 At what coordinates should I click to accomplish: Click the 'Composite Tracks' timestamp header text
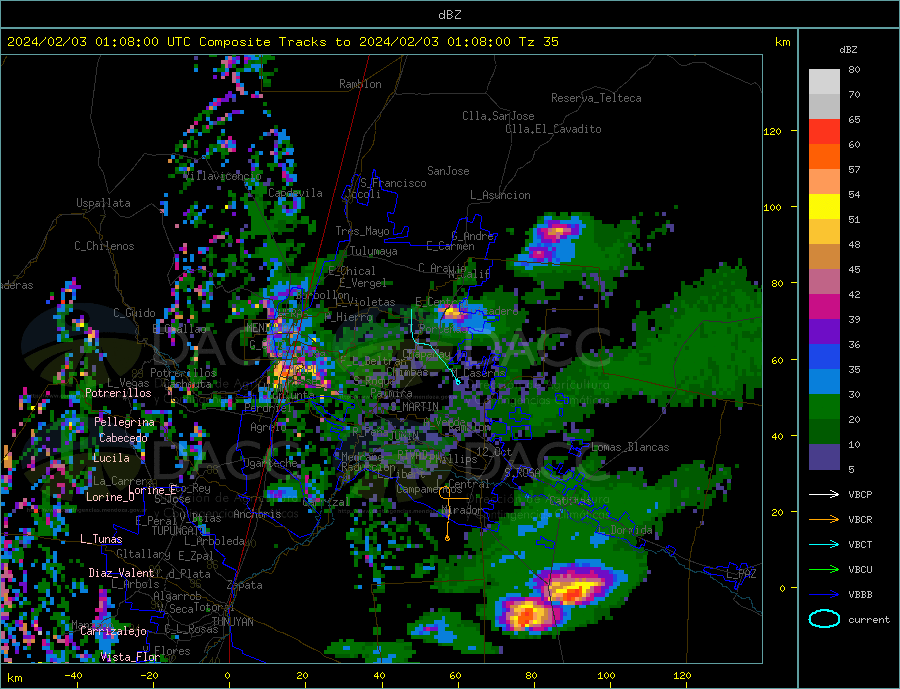[x=282, y=42]
